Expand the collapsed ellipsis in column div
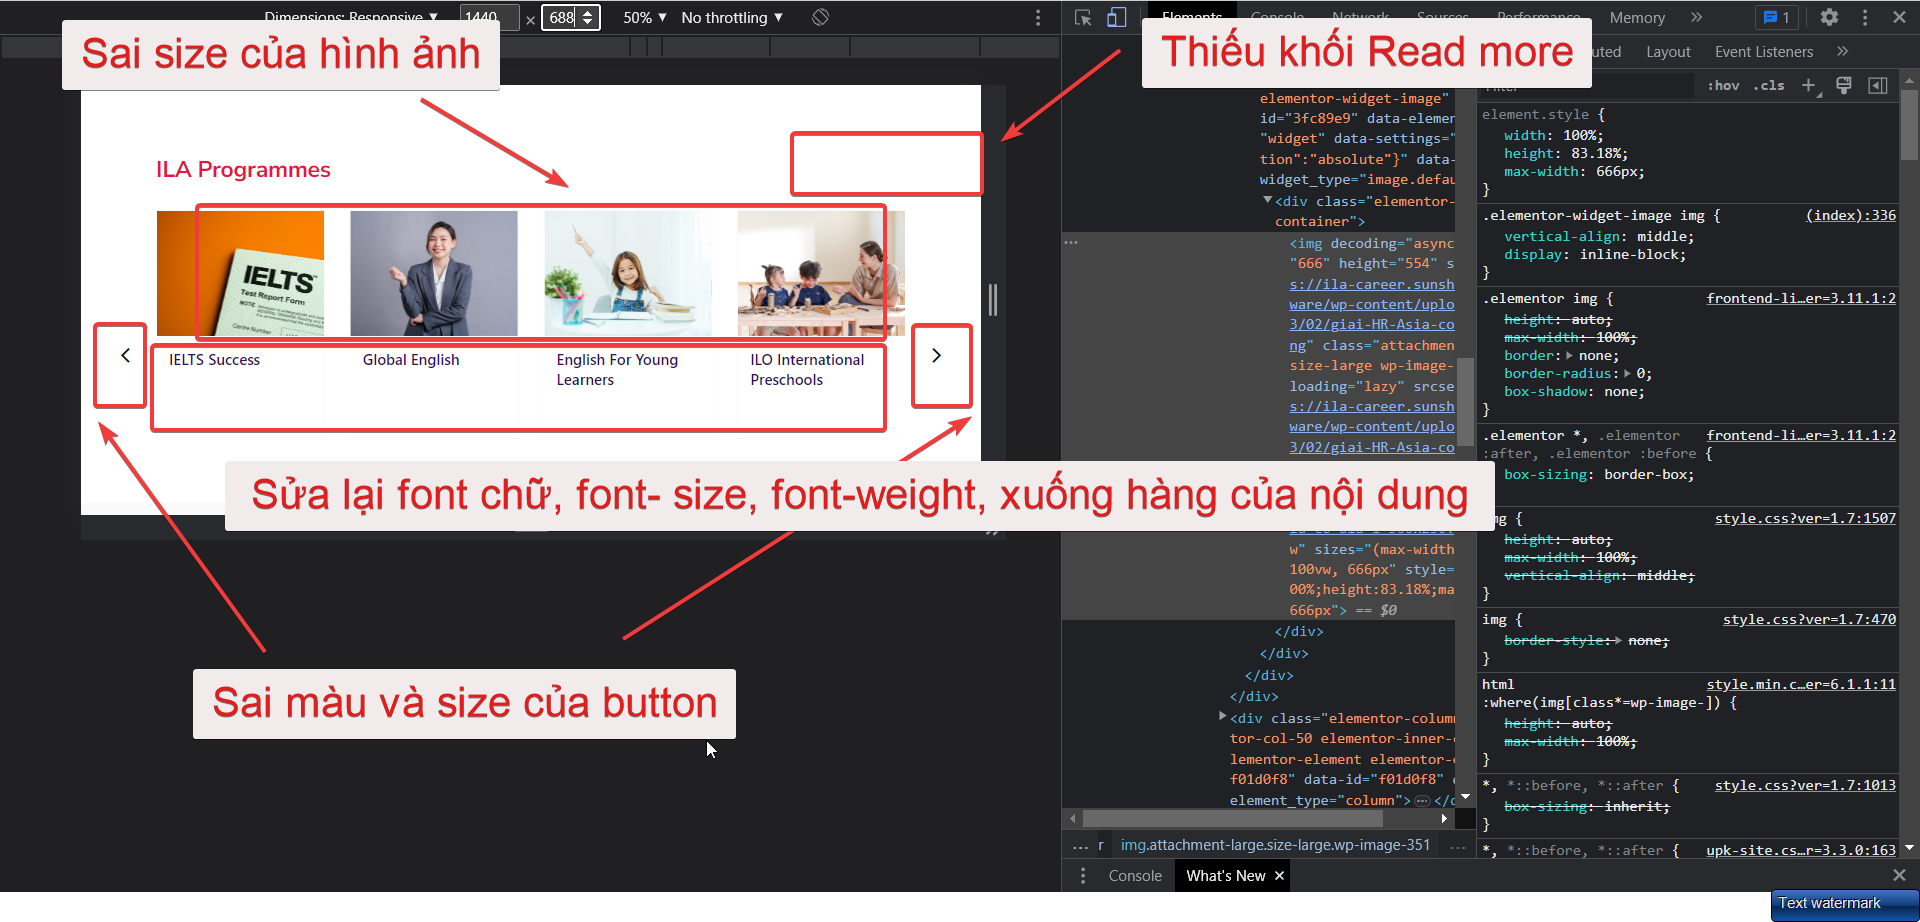 [x=1422, y=800]
